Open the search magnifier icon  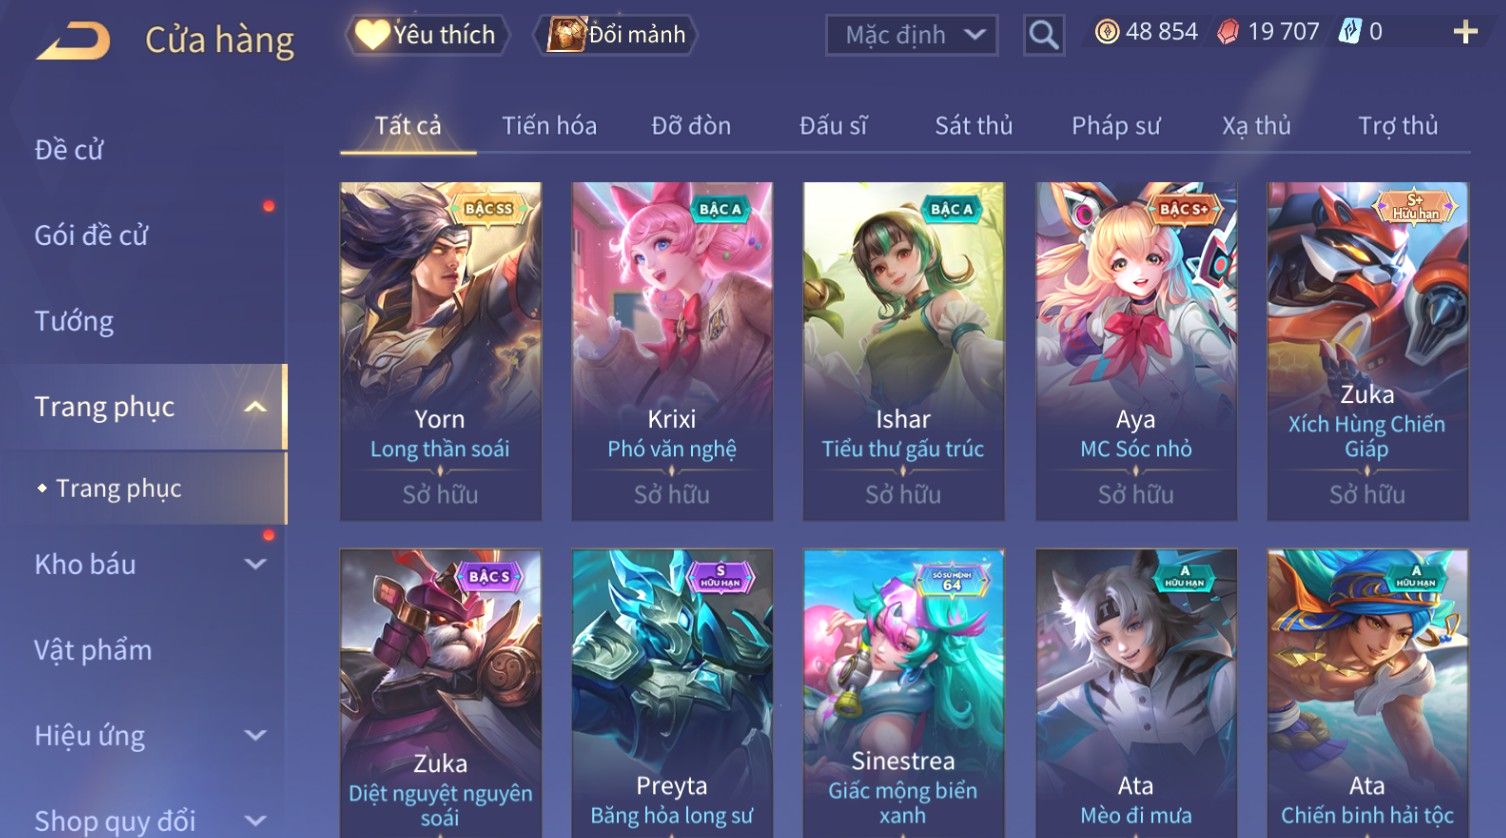1043,35
